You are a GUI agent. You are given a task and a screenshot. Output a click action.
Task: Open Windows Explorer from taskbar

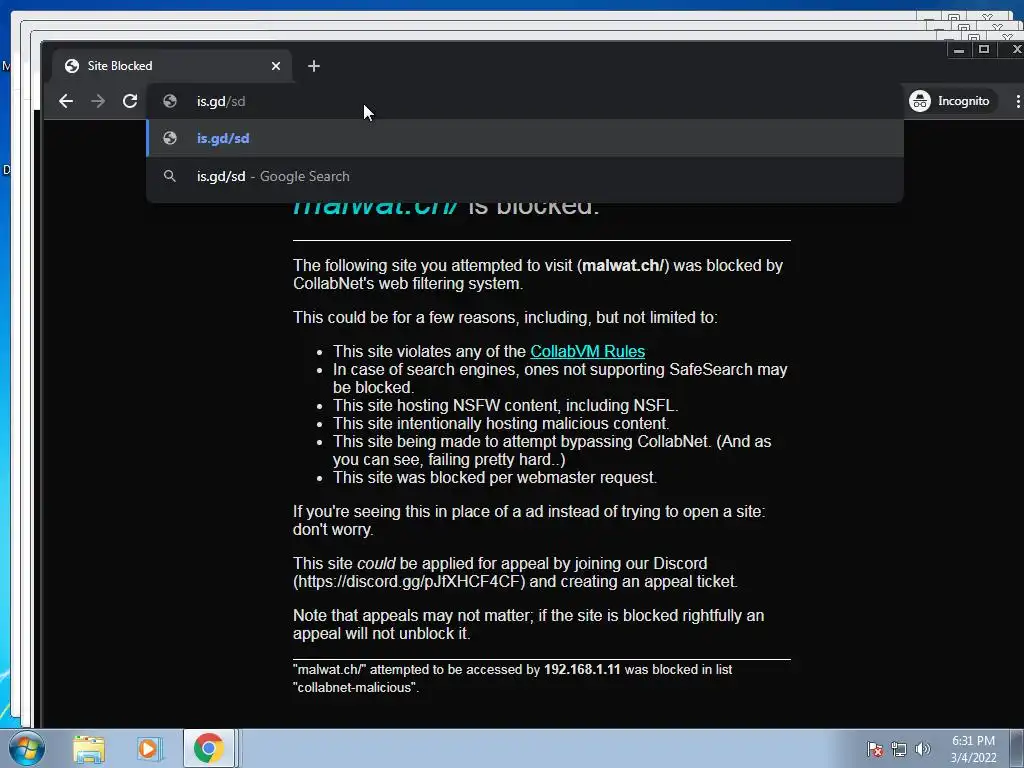89,749
